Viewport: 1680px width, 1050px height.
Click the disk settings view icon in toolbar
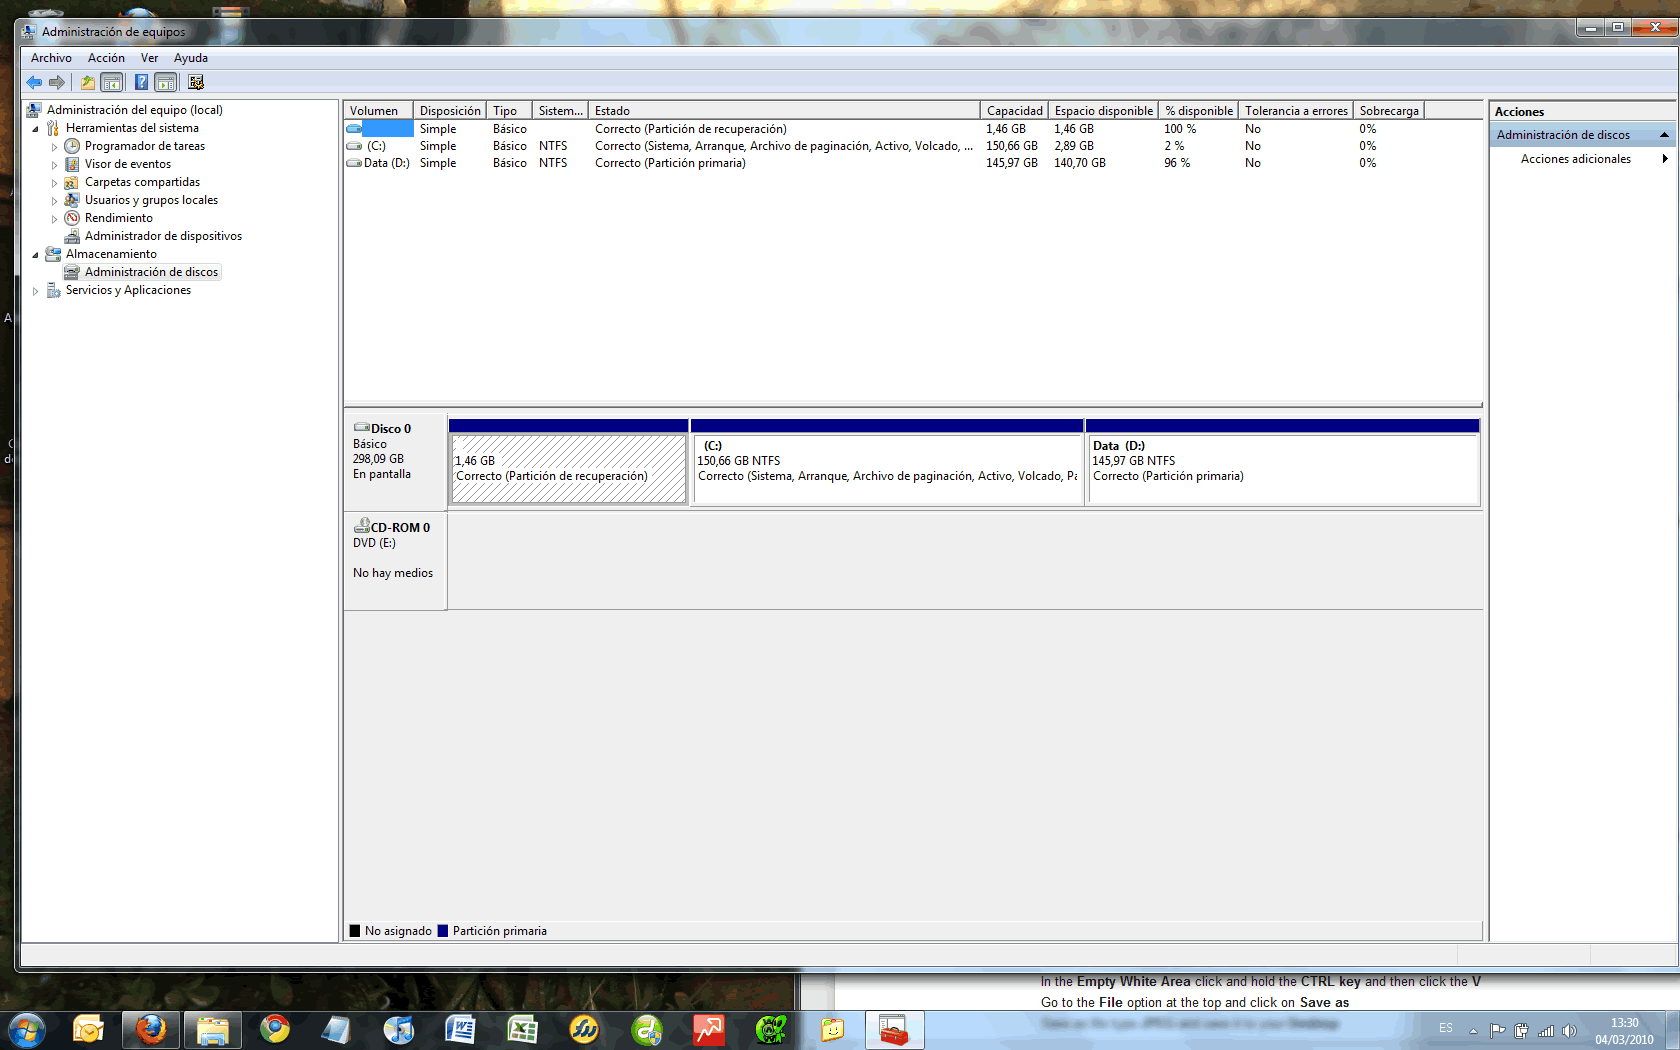pos(196,82)
